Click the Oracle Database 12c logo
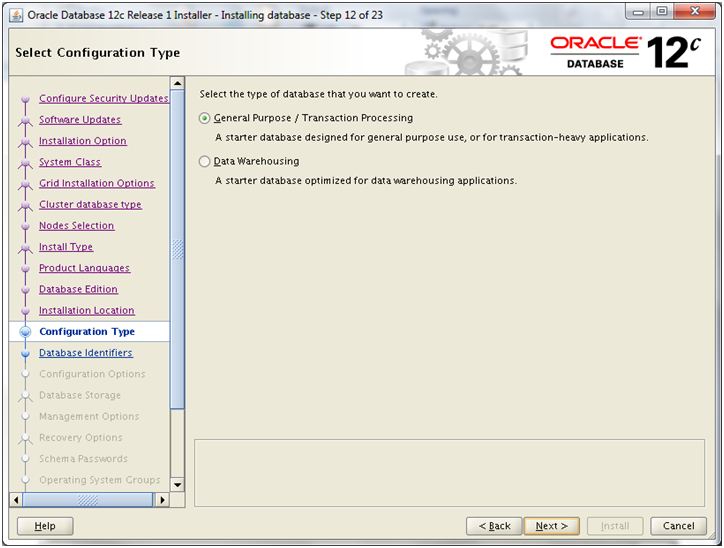Screen dimensions: 724x548 point(625,52)
